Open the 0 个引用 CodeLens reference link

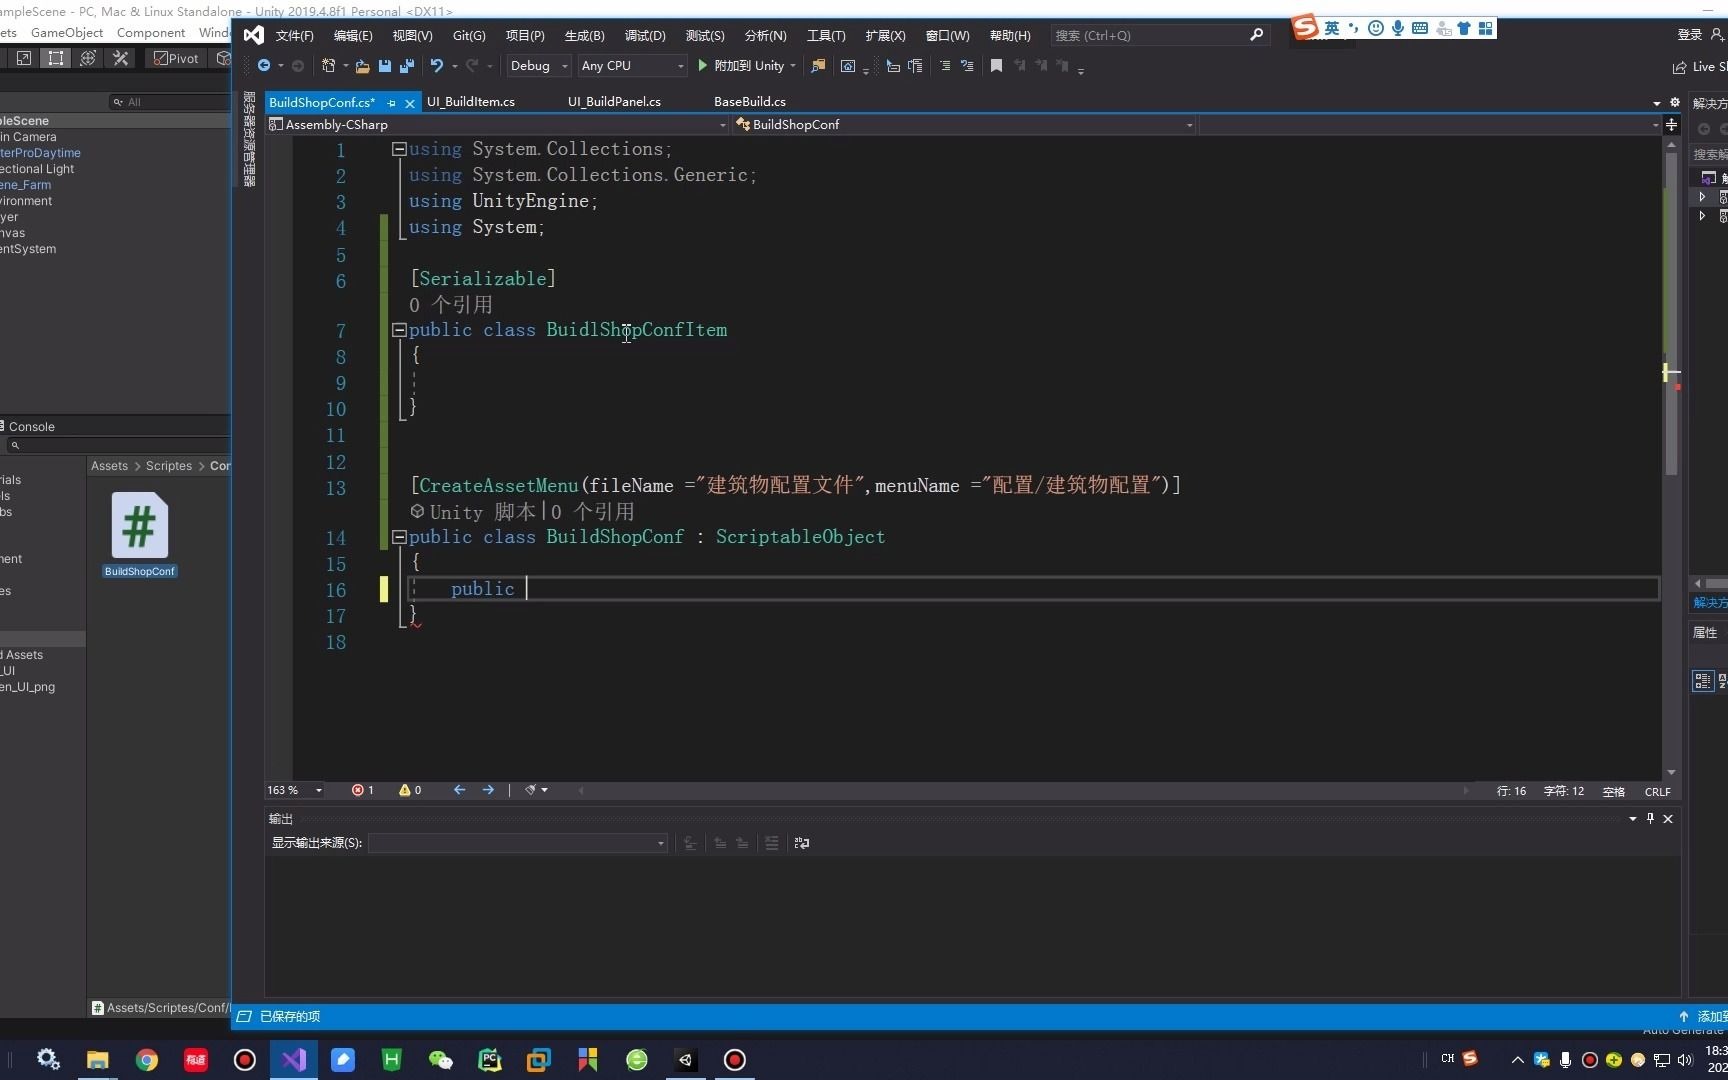(x=451, y=305)
